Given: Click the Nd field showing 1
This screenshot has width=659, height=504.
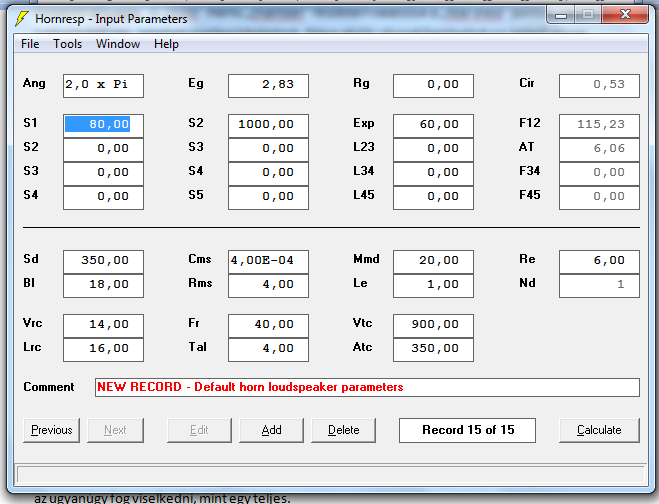Looking at the screenshot, I should pyautogui.click(x=599, y=285).
